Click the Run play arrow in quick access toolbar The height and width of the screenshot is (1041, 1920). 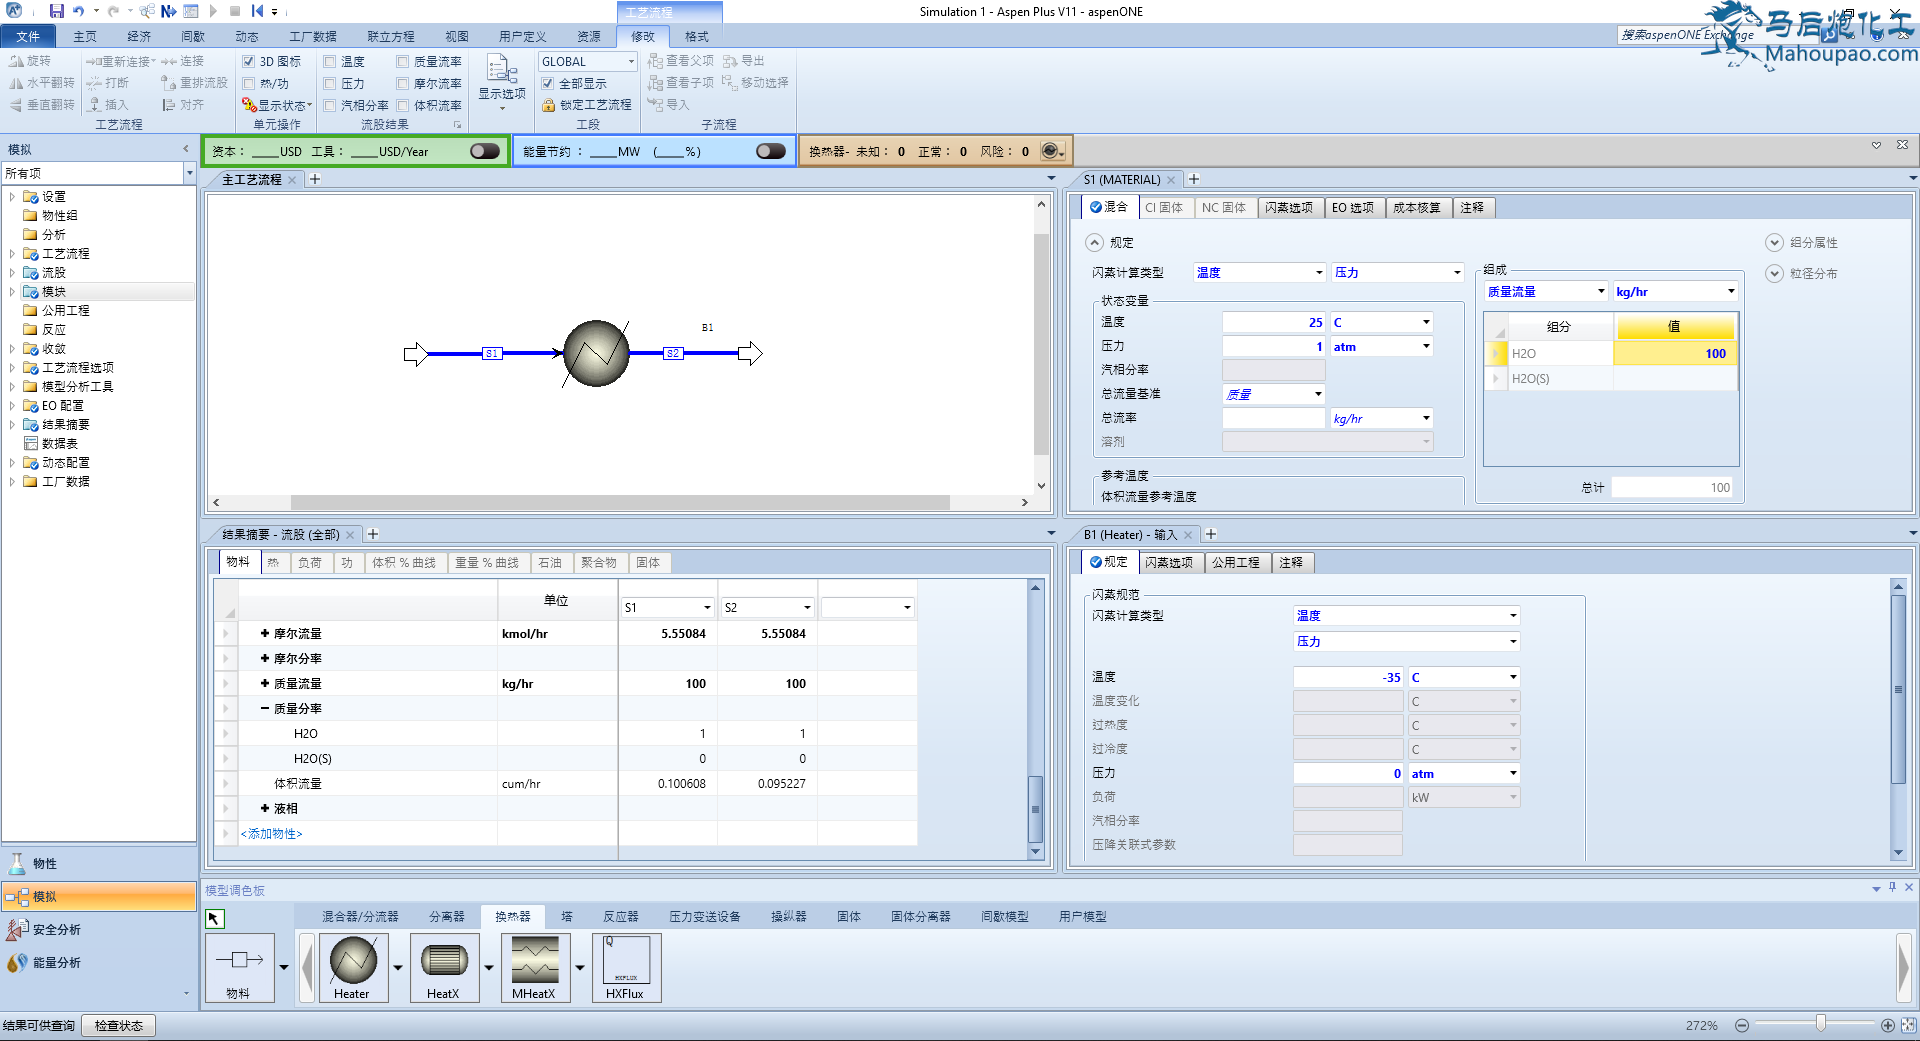(213, 11)
